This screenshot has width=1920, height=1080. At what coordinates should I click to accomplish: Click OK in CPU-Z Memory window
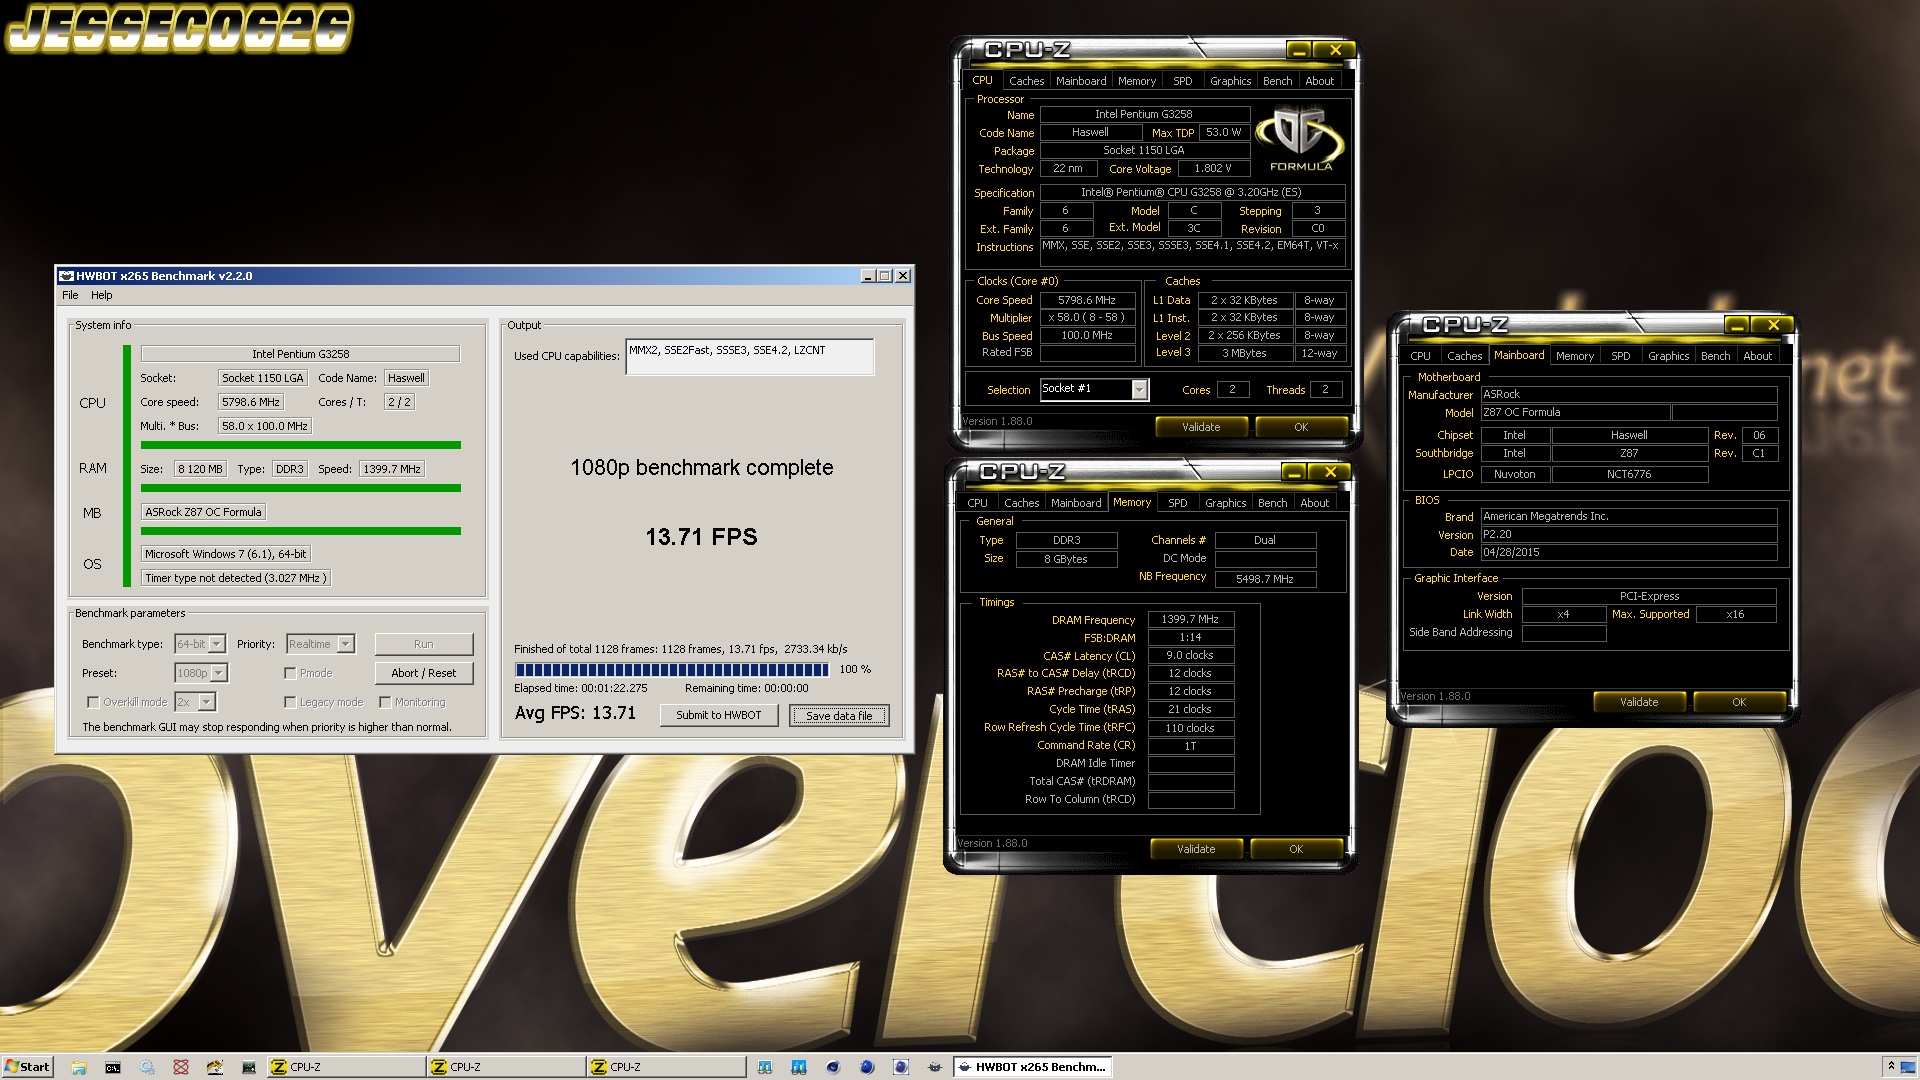pyautogui.click(x=1296, y=849)
